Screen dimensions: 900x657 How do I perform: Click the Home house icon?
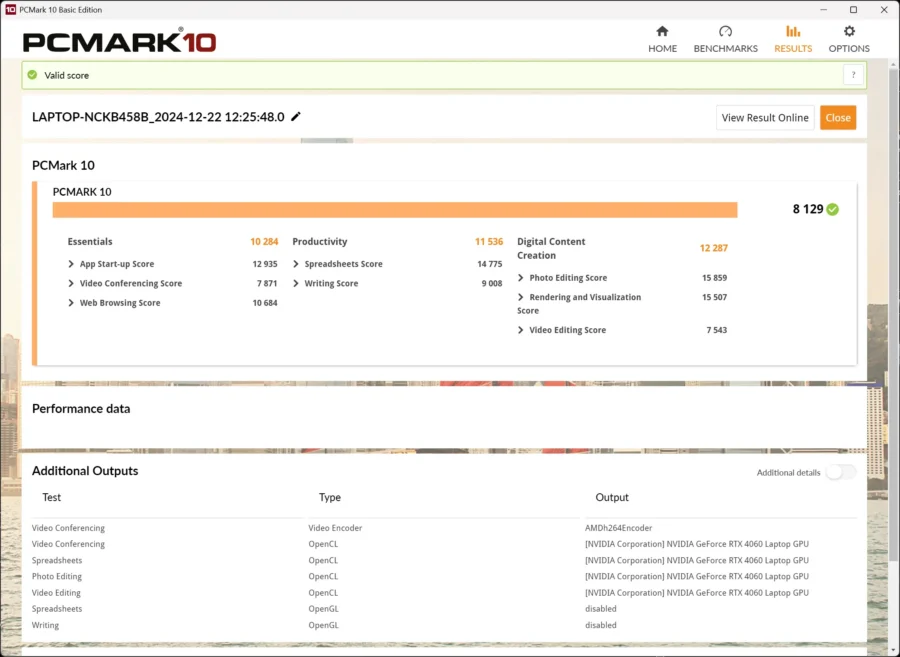pos(662,31)
